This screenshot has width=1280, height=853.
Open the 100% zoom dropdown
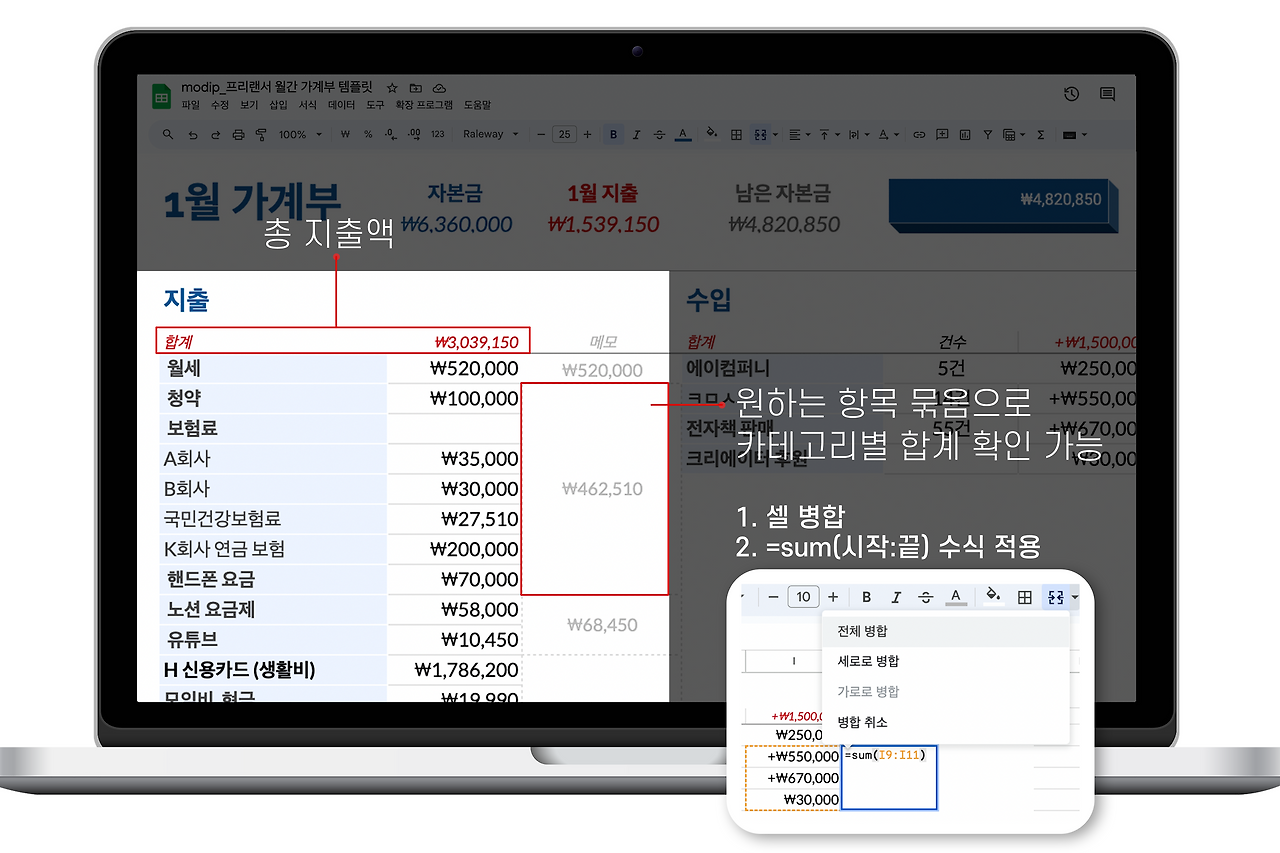[x=300, y=134]
